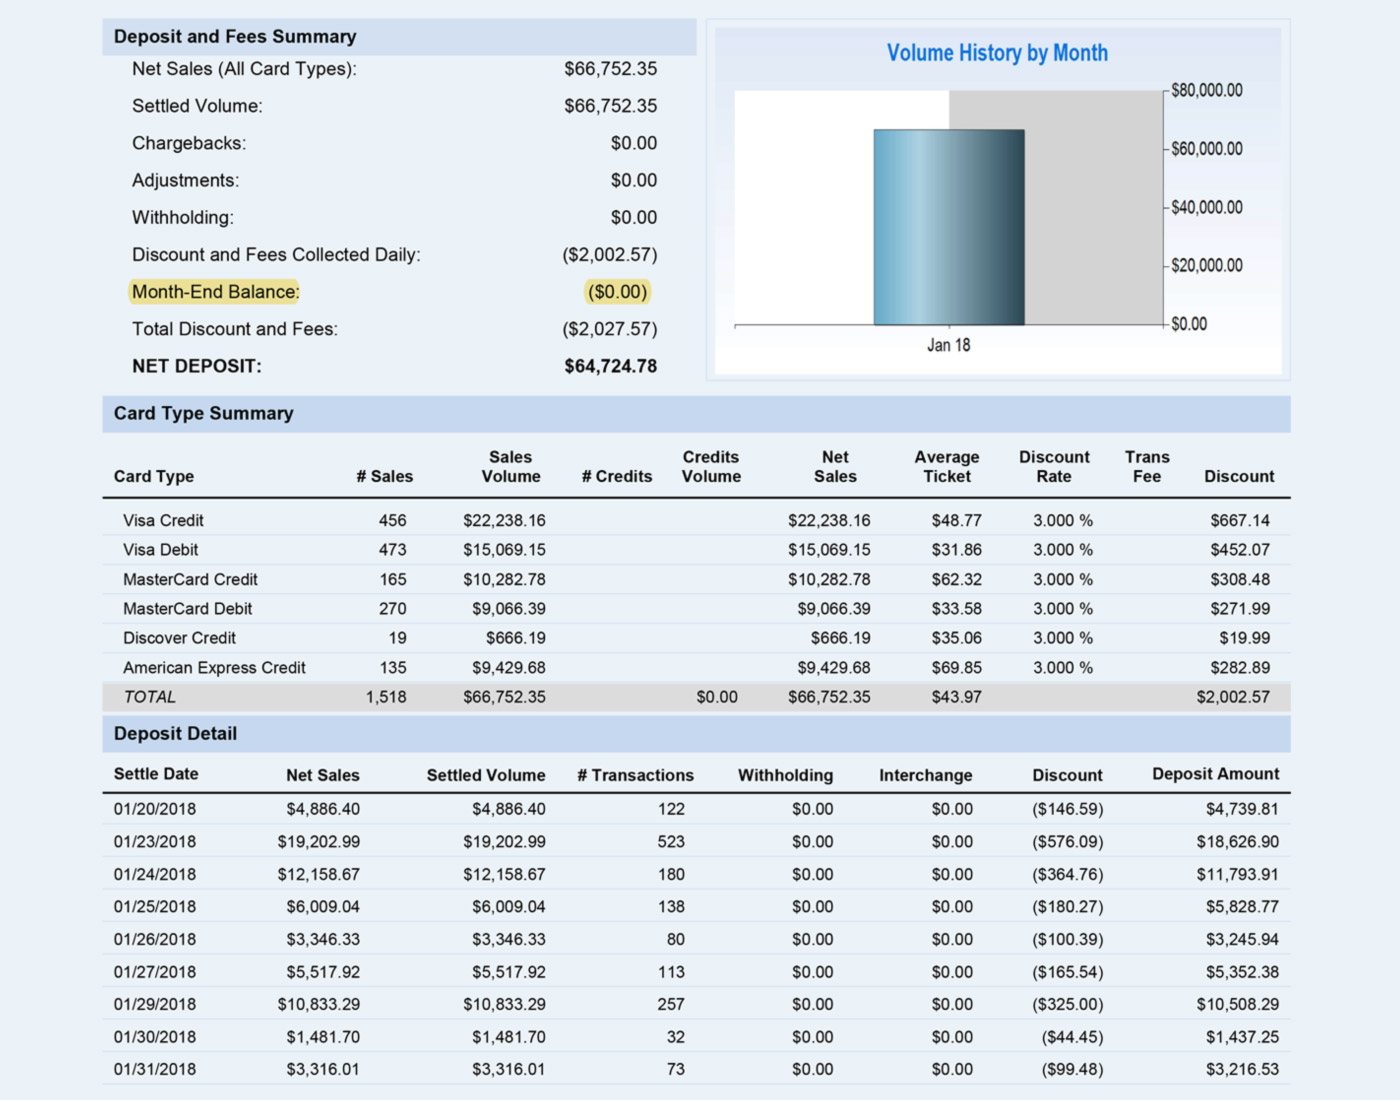
Task: Click the Card Type column header
Action: [154, 477]
